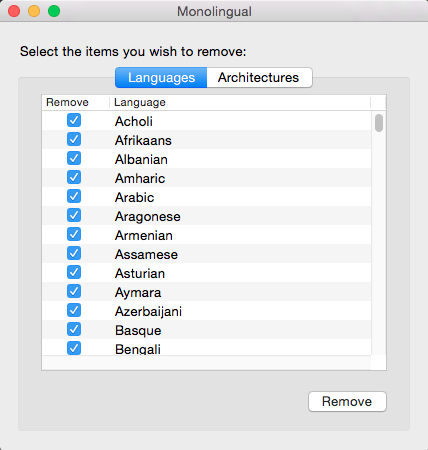
Task: Click the Remove button
Action: [347, 401]
